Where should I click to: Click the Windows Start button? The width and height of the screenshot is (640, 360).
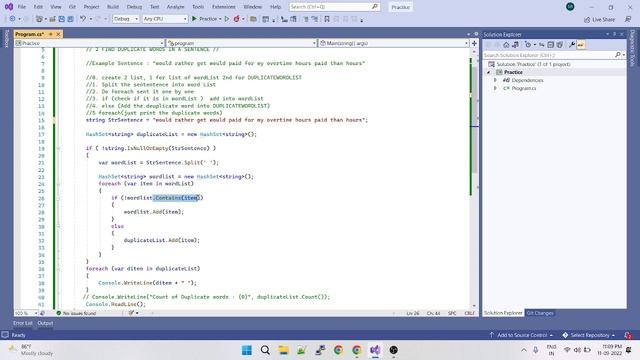click(x=247, y=350)
